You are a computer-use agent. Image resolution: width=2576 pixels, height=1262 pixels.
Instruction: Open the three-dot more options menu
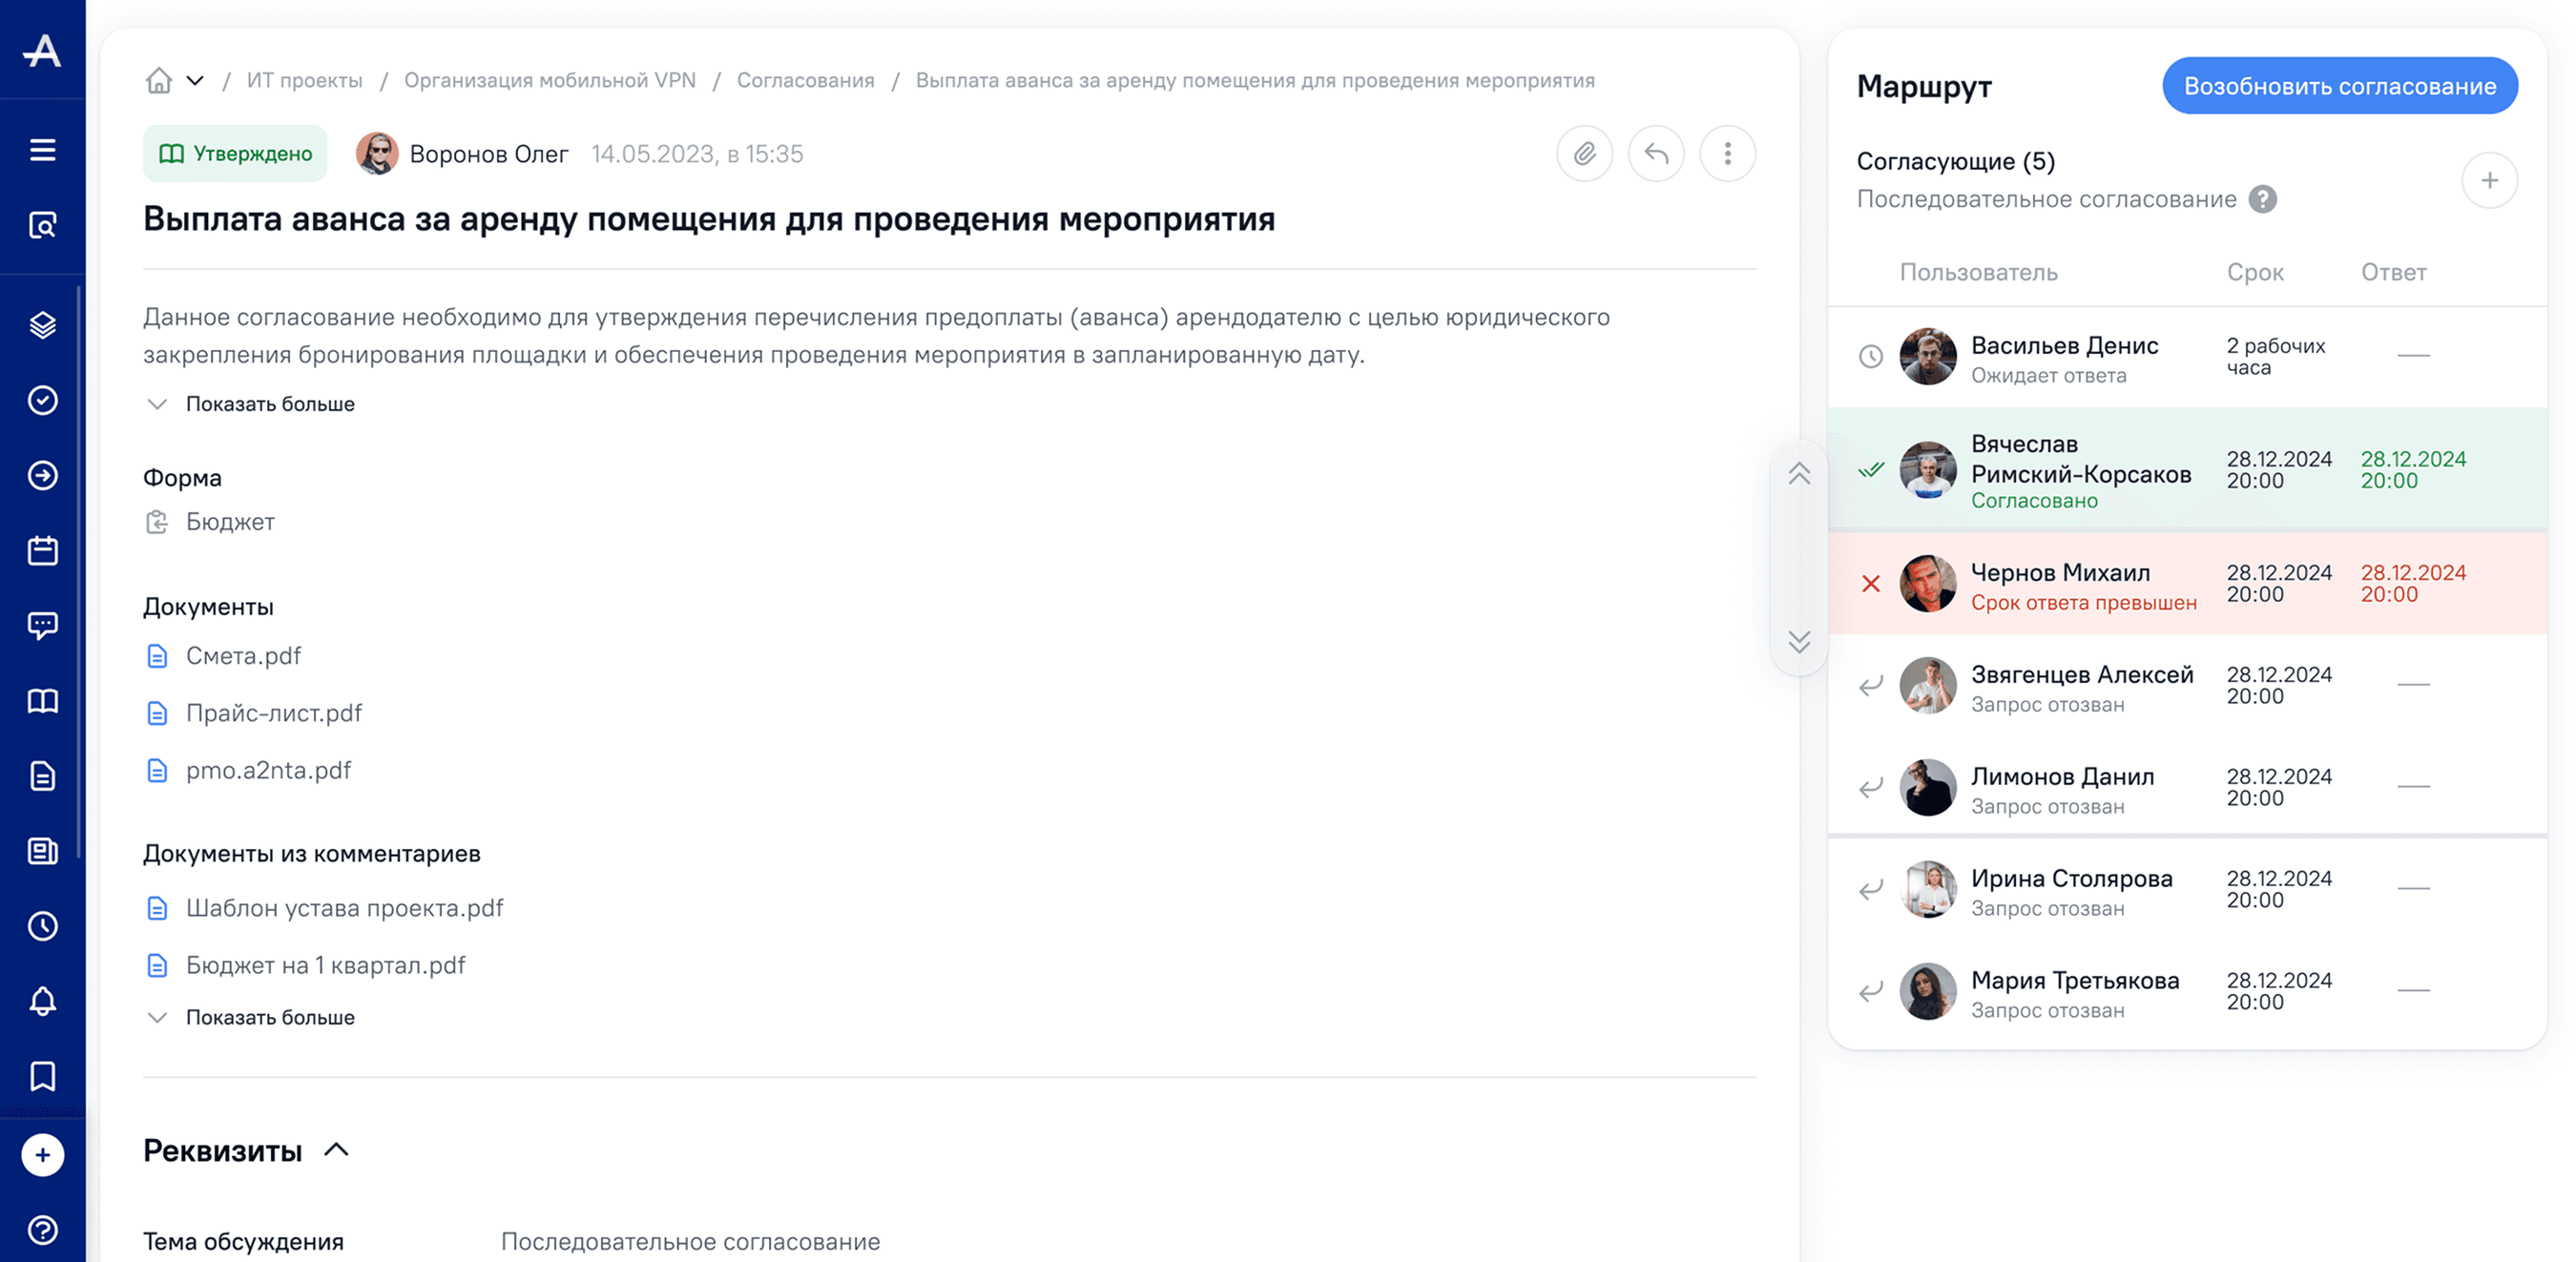pos(1727,153)
